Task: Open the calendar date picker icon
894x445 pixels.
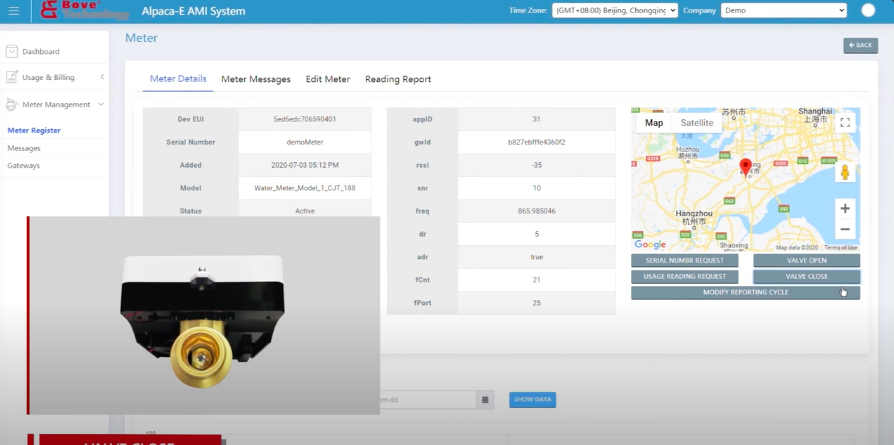Action: (x=485, y=399)
